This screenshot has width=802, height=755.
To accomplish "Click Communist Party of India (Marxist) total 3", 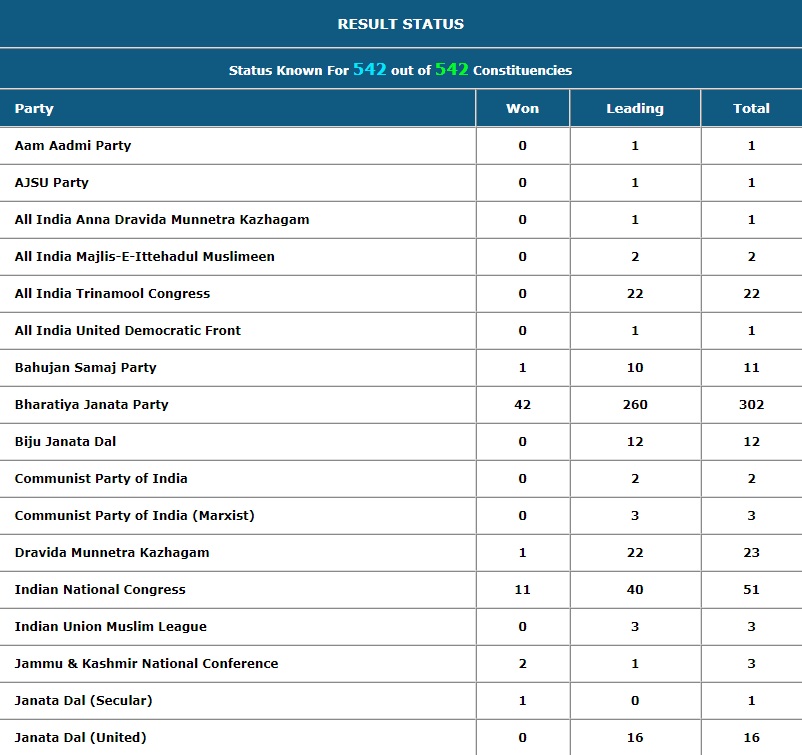I will point(751,516).
